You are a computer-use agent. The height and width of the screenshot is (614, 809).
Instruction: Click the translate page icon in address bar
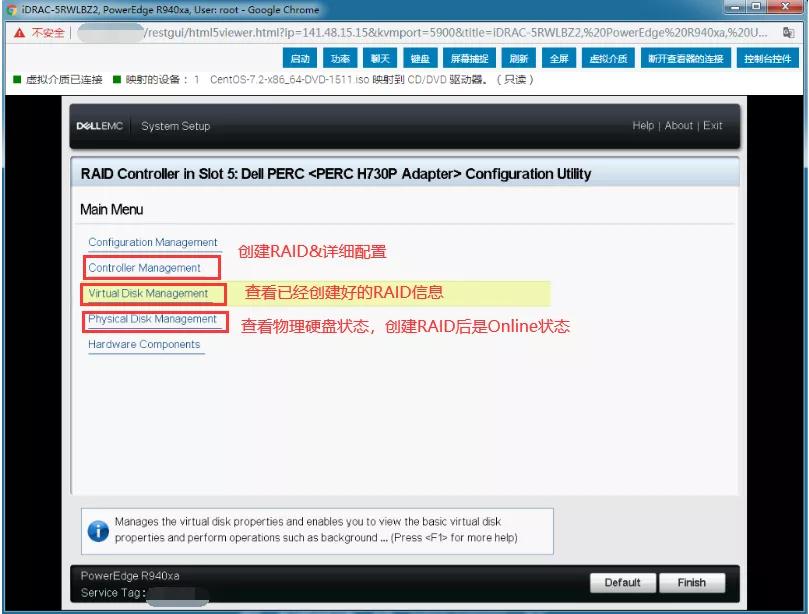click(x=788, y=33)
